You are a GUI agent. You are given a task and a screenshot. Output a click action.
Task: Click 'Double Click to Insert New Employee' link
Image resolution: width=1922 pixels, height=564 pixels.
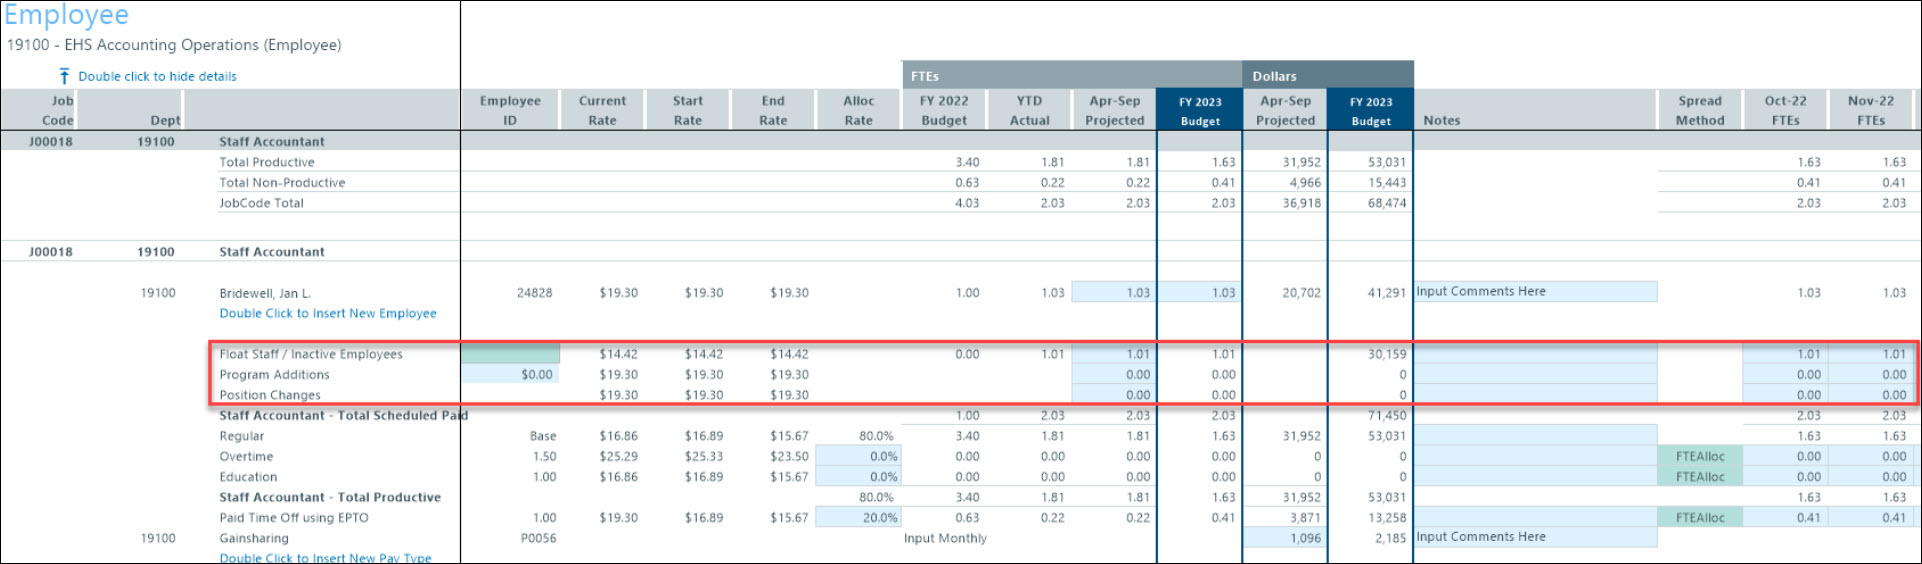click(x=328, y=313)
